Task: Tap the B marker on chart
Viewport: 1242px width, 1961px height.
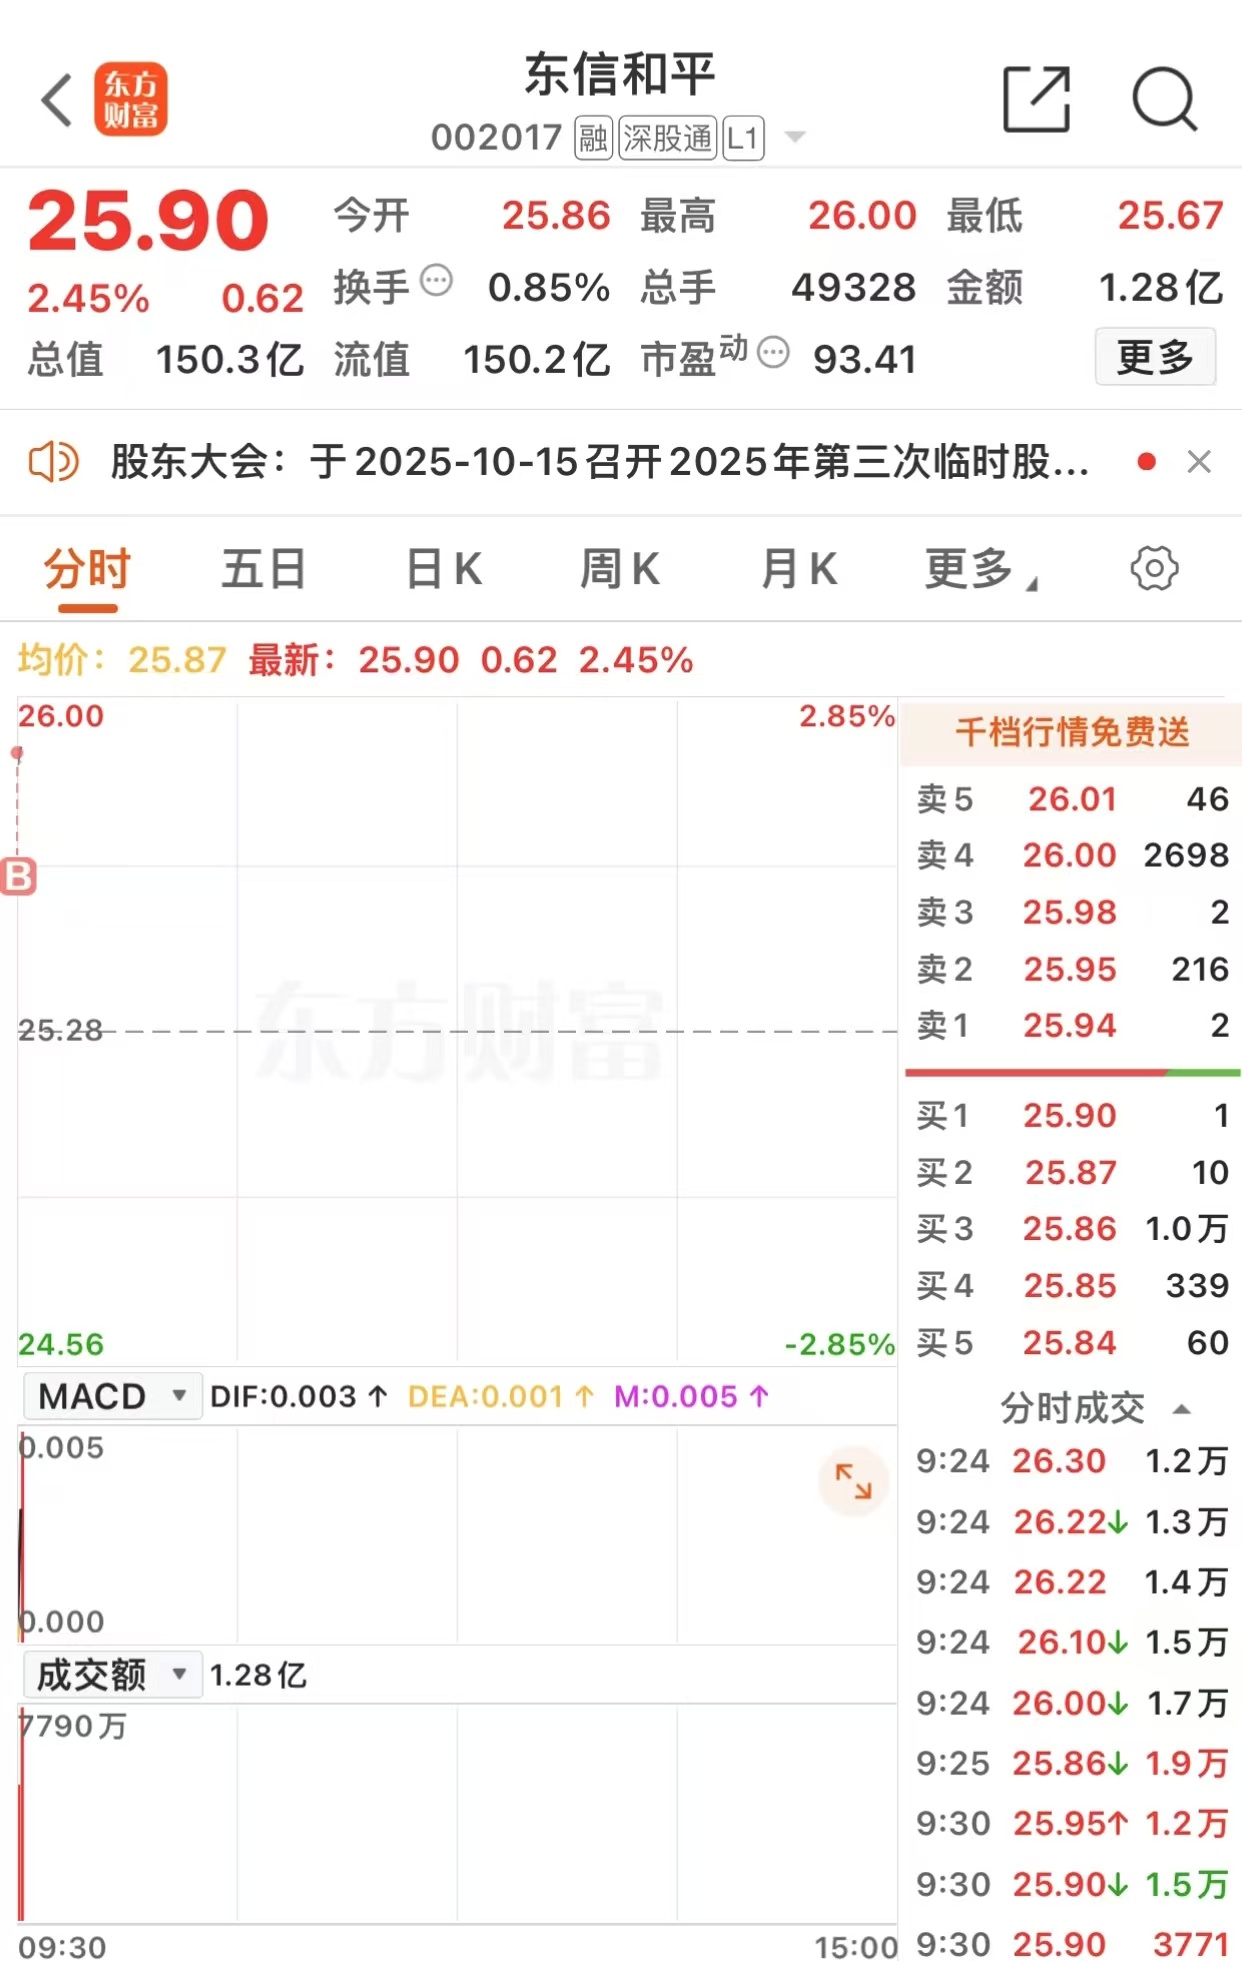Action: click(18, 876)
